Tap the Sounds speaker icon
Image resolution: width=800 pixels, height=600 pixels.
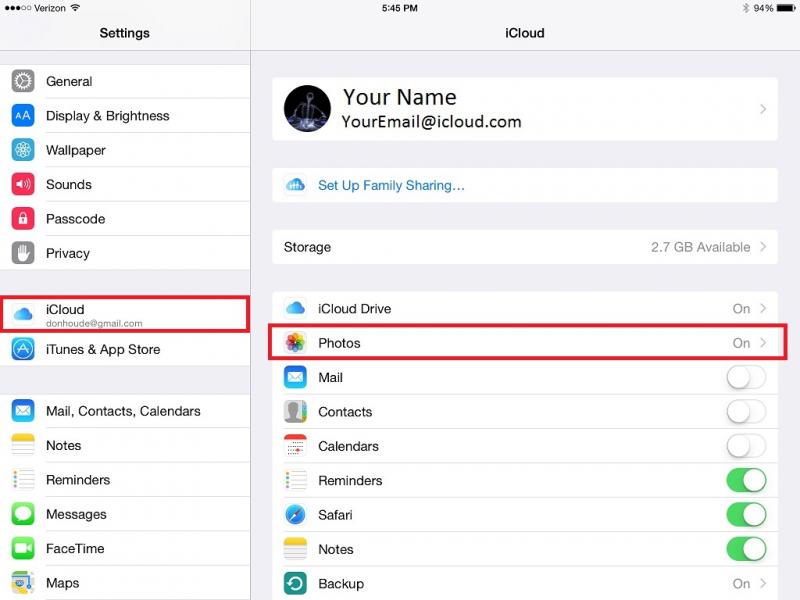point(23,184)
